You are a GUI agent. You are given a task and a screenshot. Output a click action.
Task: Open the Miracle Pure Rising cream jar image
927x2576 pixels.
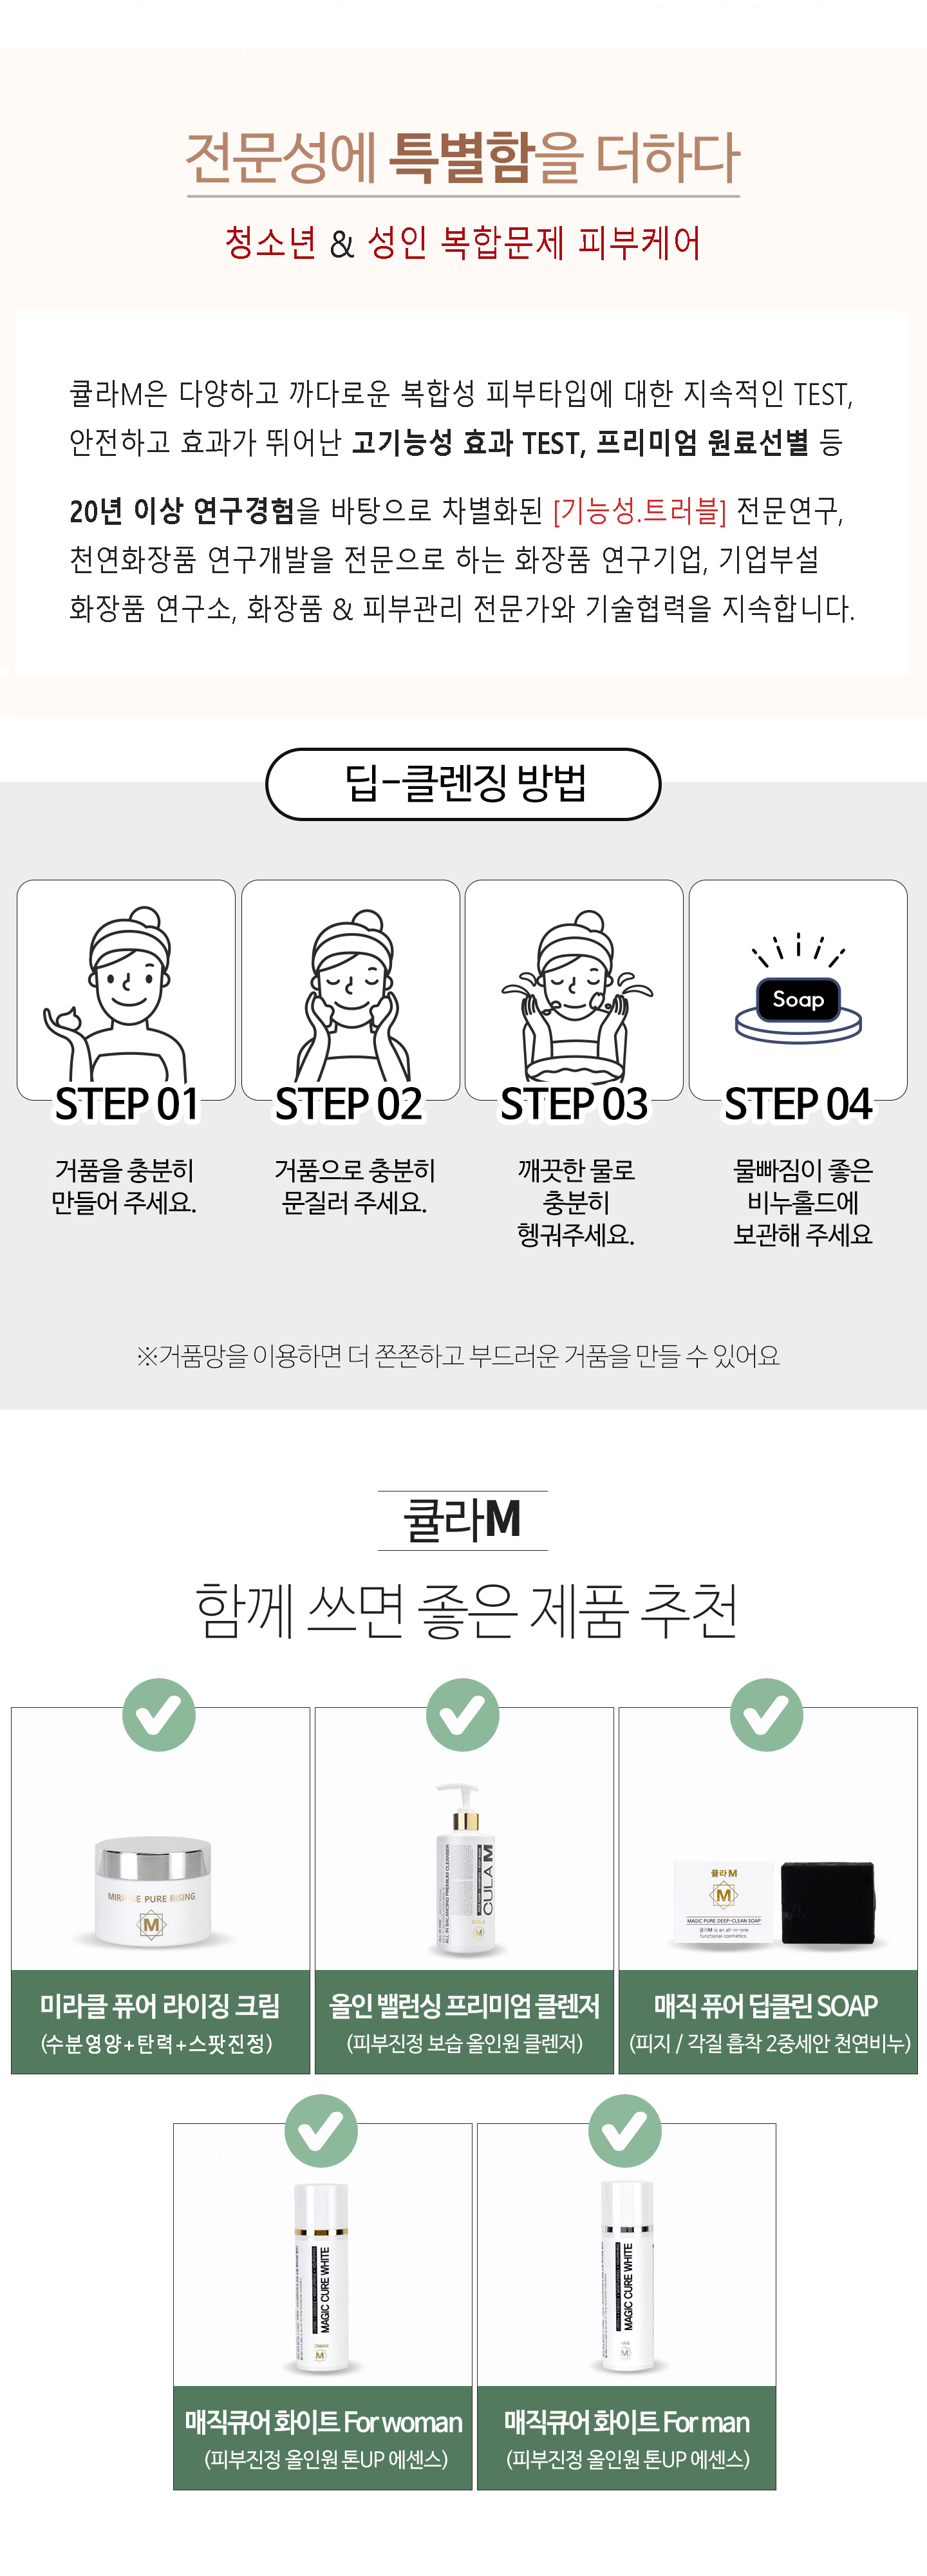click(x=153, y=1890)
